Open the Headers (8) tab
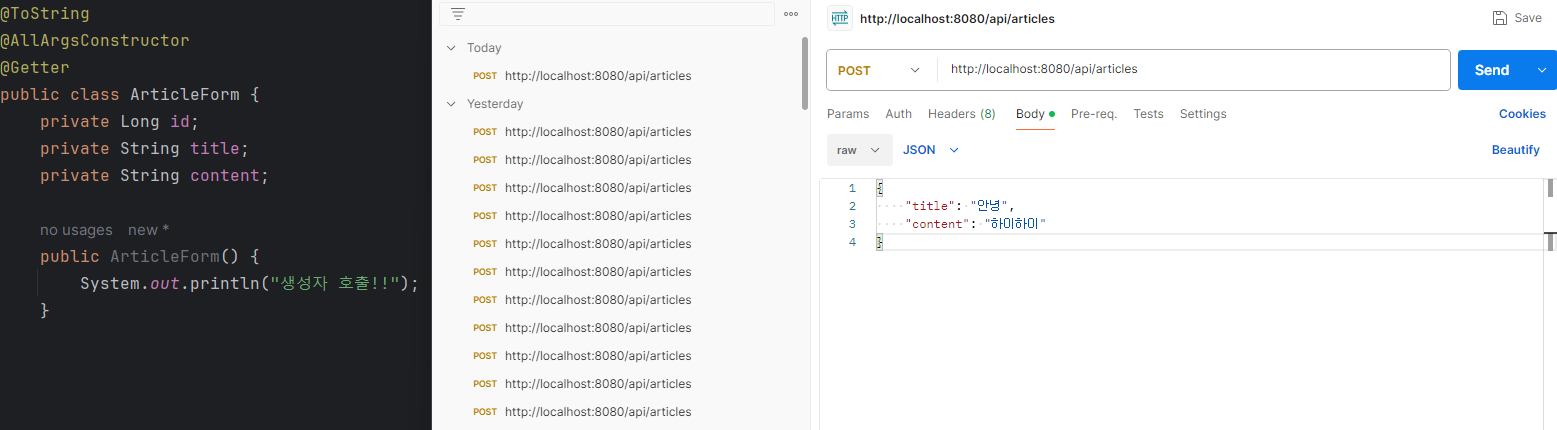This screenshot has height=430, width=1557. coord(961,114)
